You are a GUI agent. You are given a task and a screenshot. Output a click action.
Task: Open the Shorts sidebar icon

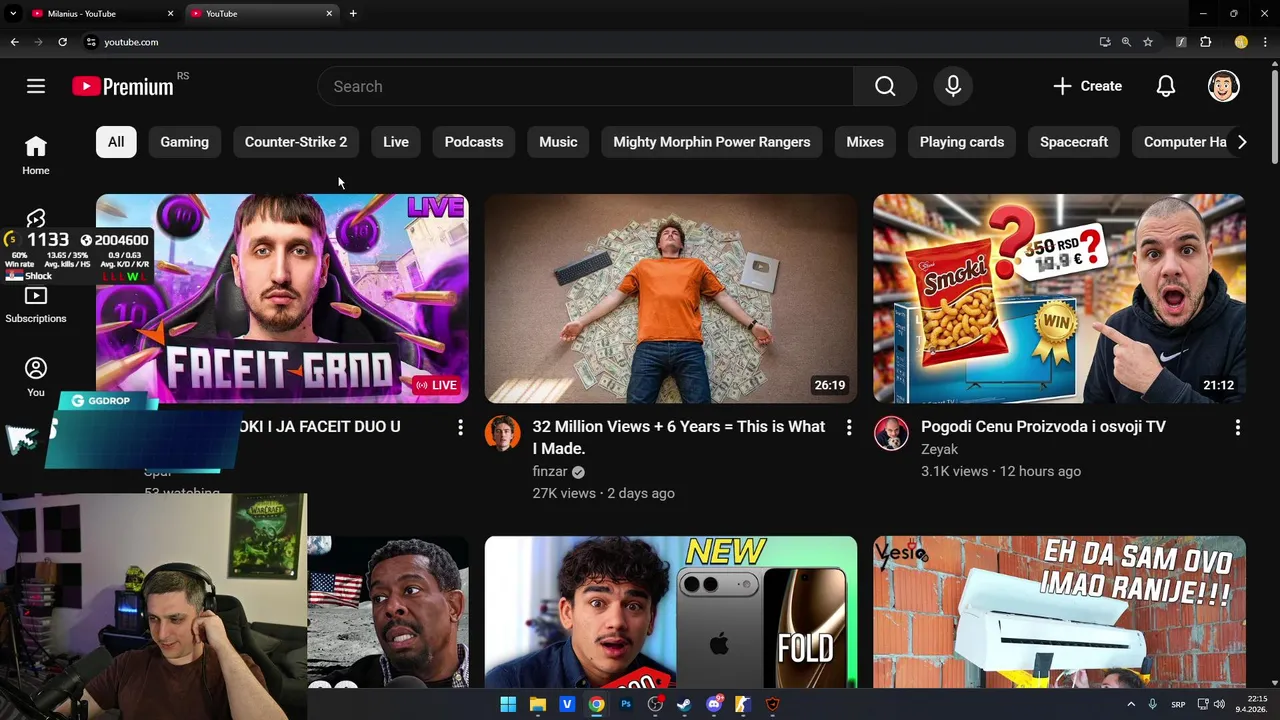36,219
